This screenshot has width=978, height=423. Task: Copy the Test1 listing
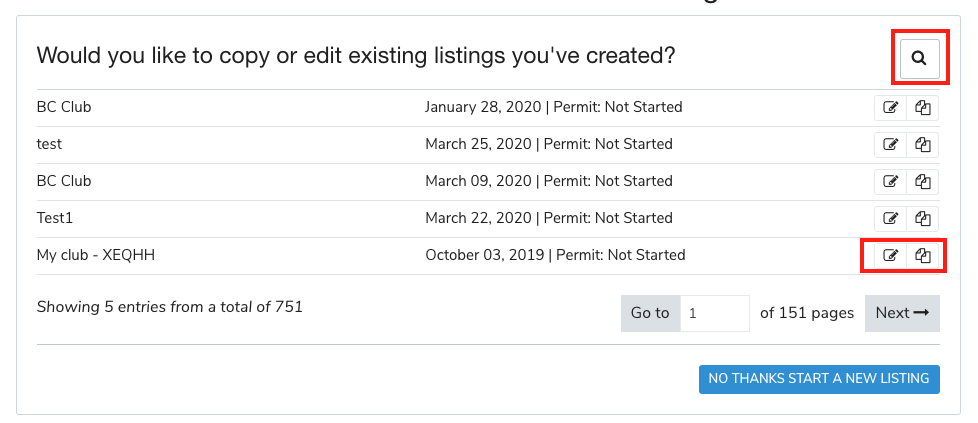coord(923,219)
